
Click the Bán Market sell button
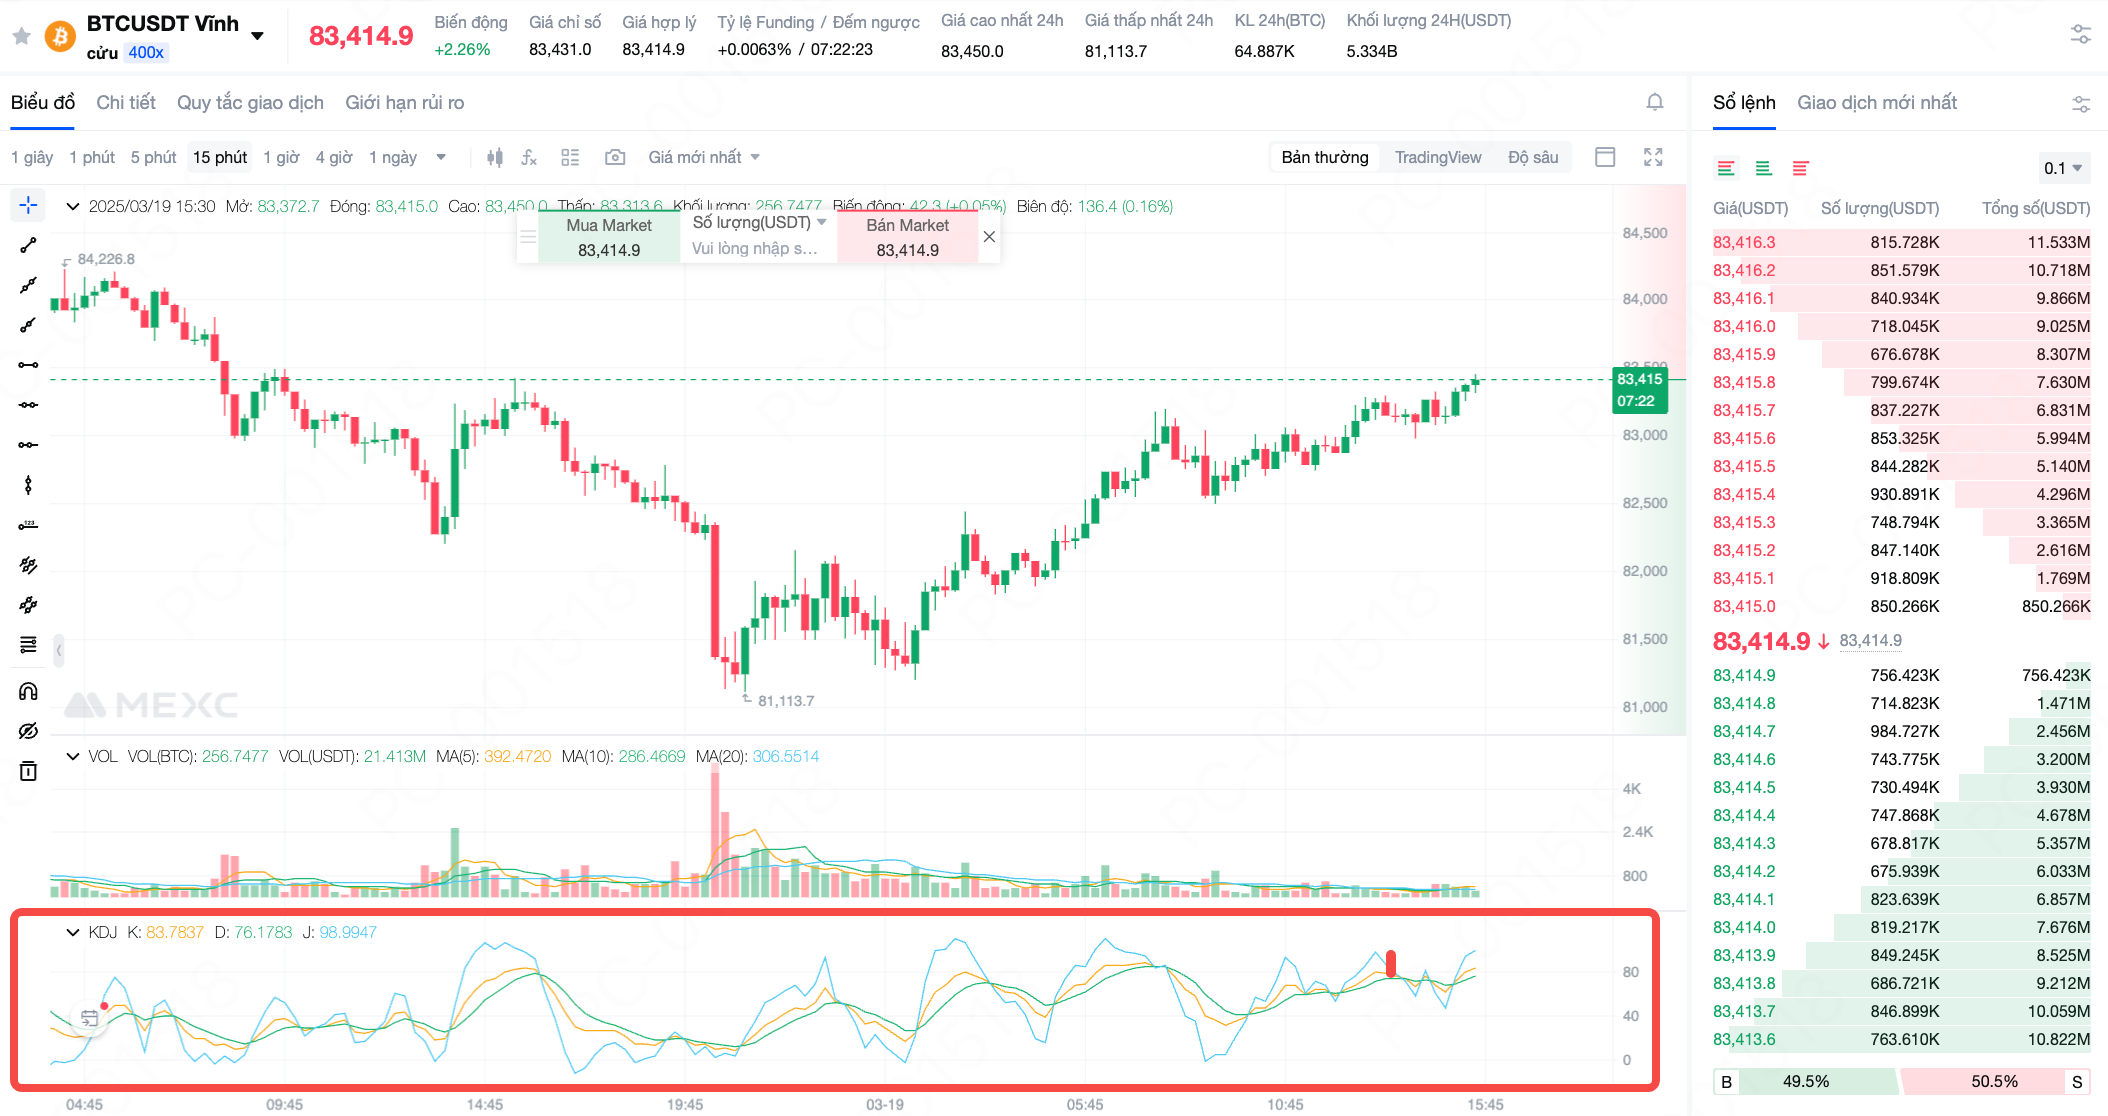click(x=907, y=237)
